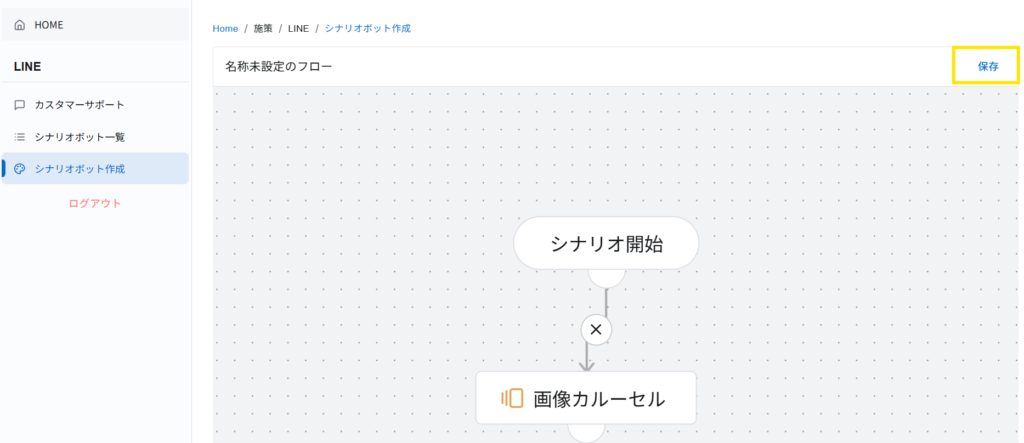Click the list icon beside シナリオボット一覧
Screen dimensions: 1024x443
pos(20,137)
